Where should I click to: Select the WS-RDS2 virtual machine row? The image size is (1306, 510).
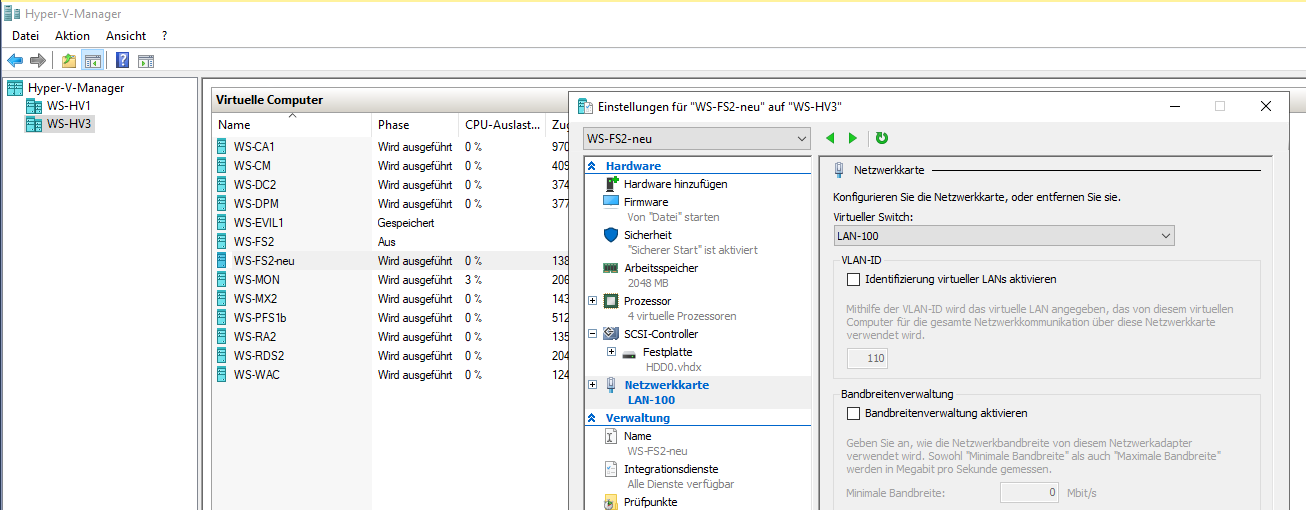390,355
